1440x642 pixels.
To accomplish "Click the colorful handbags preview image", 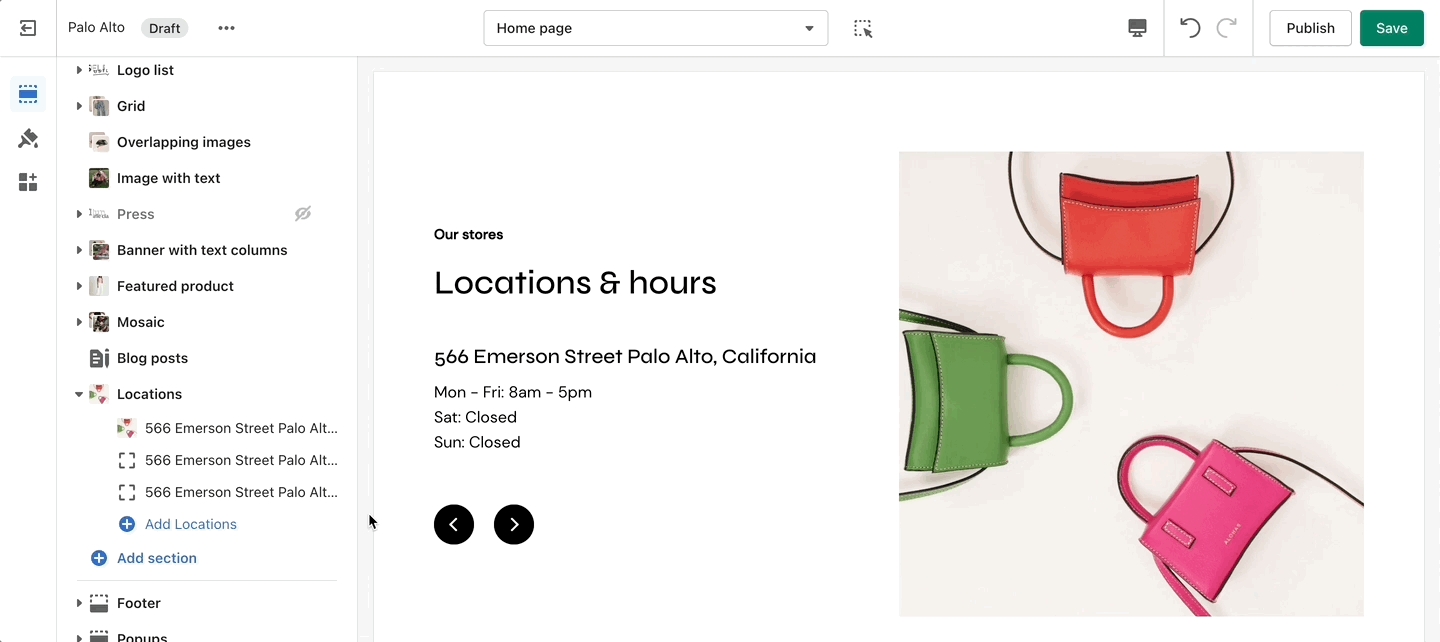I will (x=1131, y=384).
